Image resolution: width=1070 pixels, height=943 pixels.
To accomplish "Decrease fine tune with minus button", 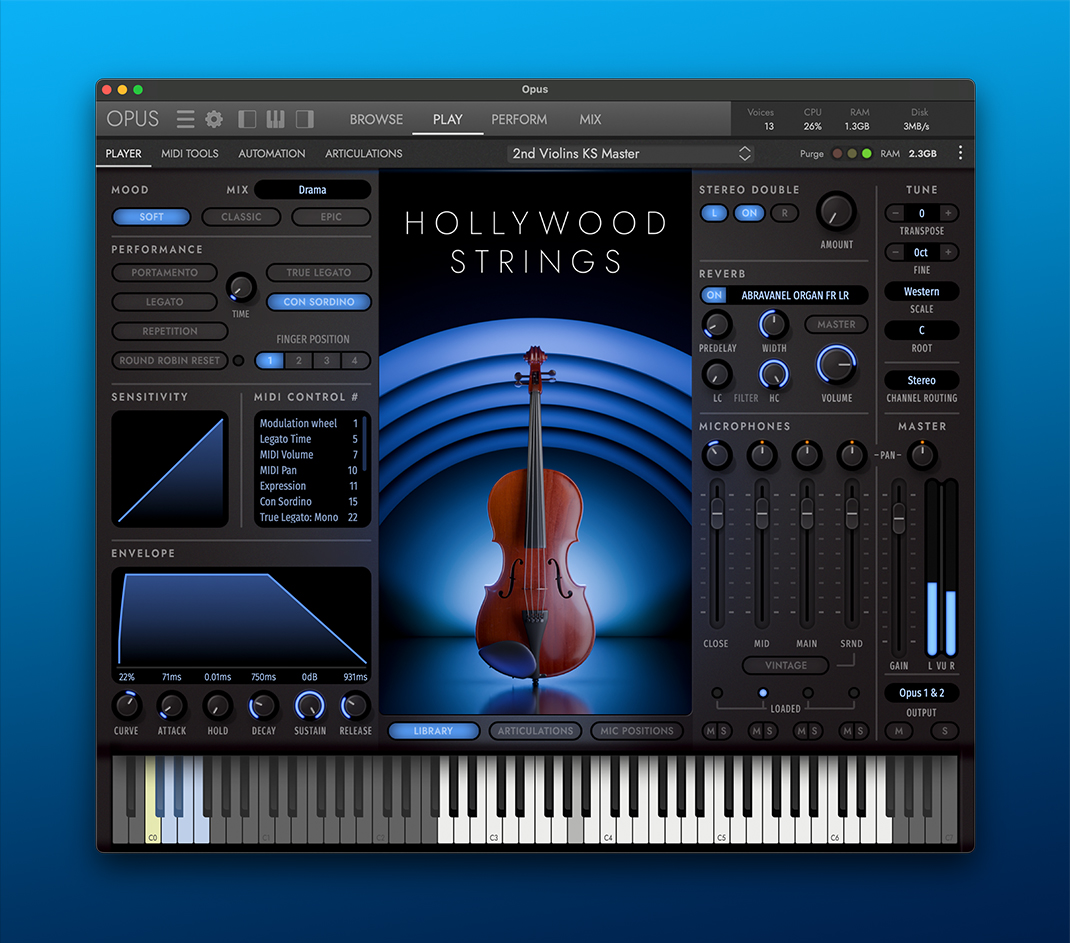I will [895, 252].
